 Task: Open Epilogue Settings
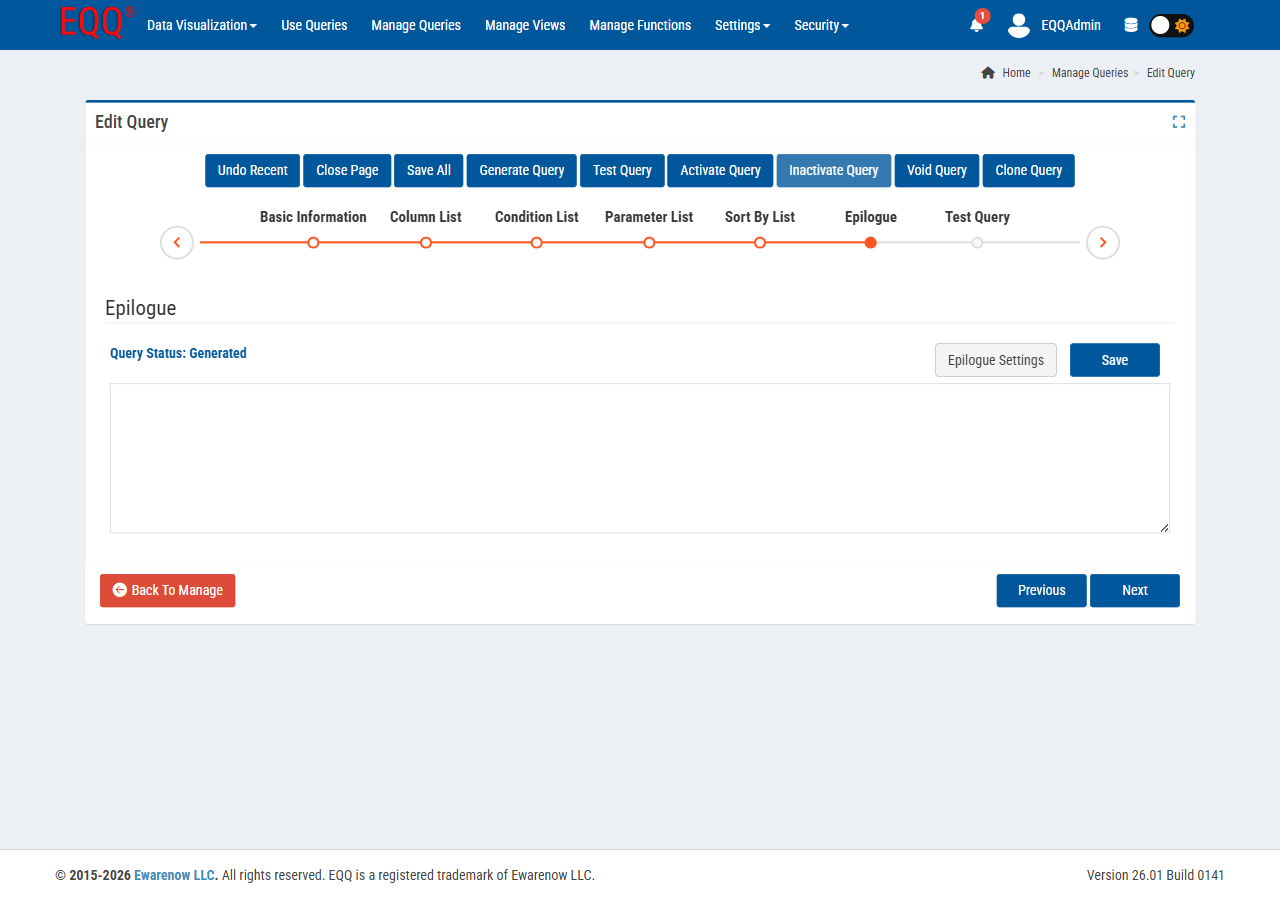pos(995,359)
